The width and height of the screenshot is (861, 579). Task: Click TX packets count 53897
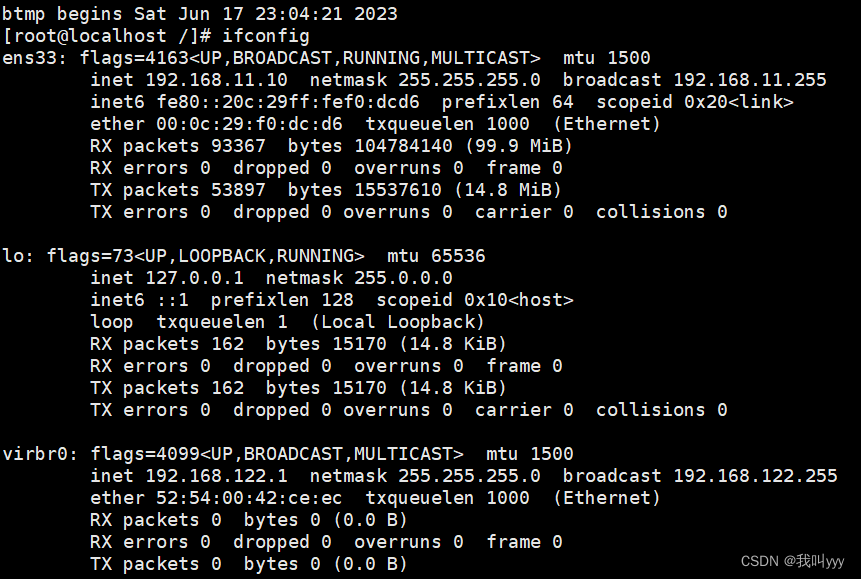(x=238, y=190)
